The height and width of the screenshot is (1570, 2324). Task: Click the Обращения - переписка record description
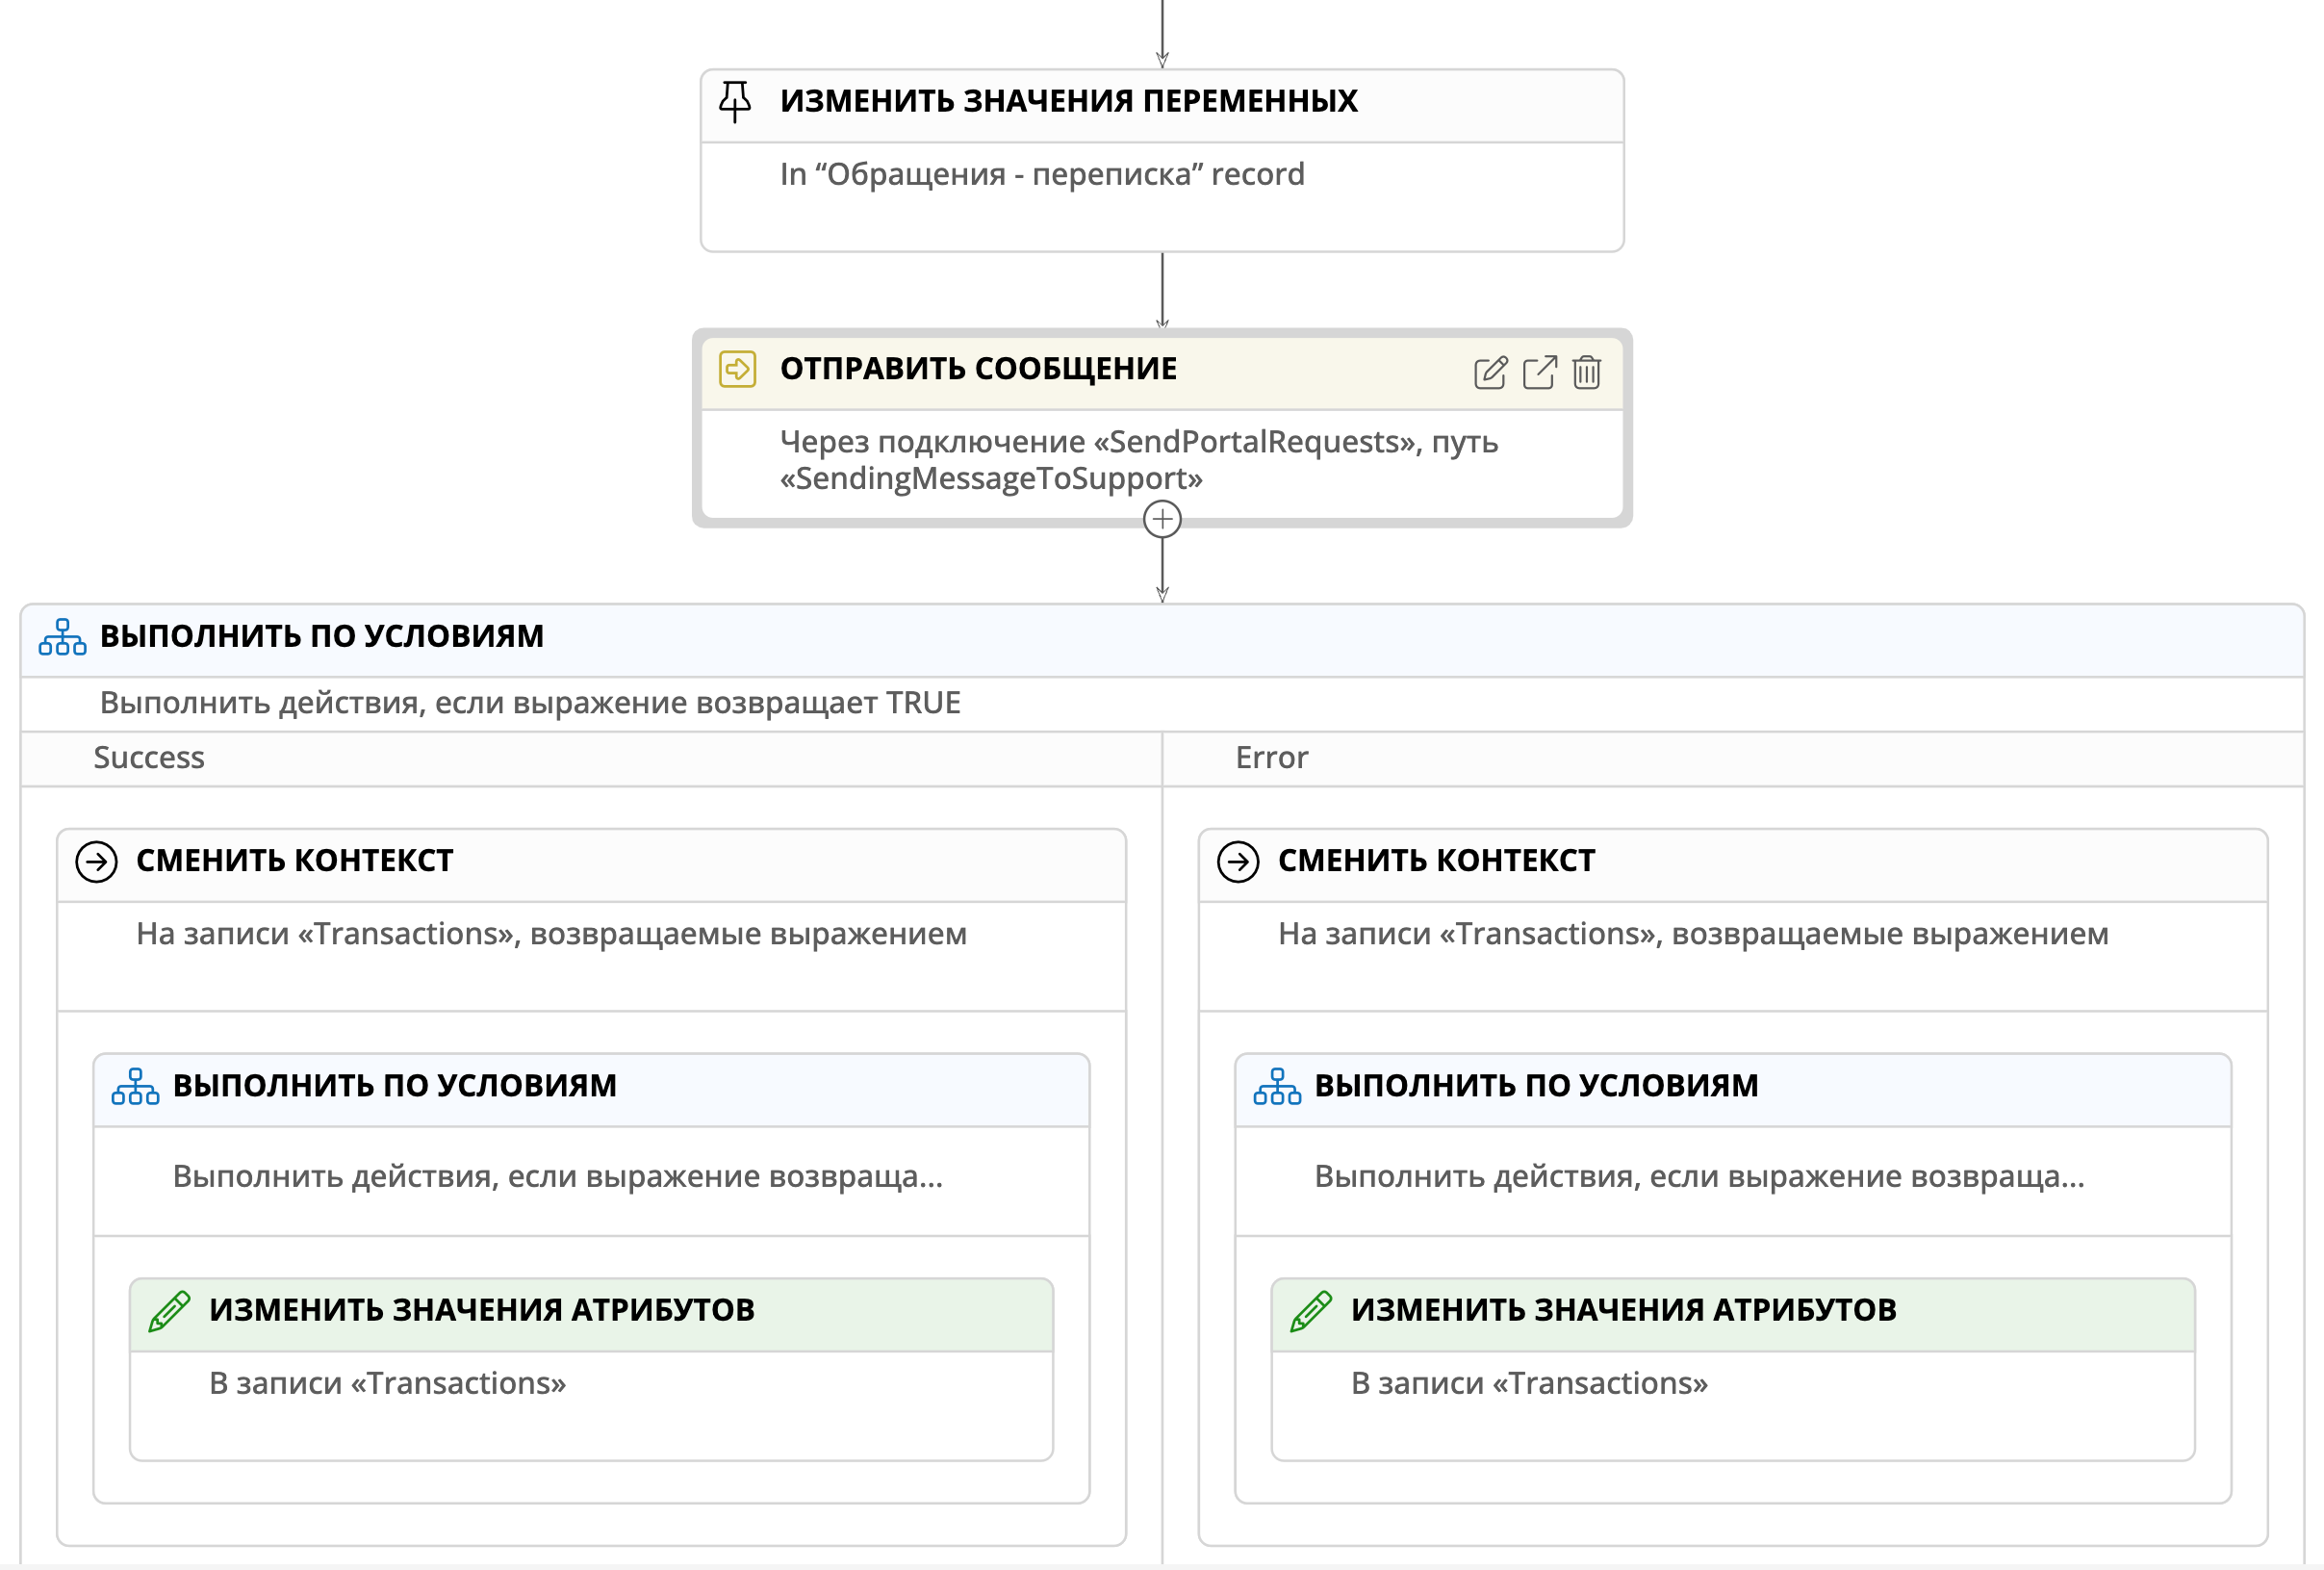pyautogui.click(x=1042, y=175)
